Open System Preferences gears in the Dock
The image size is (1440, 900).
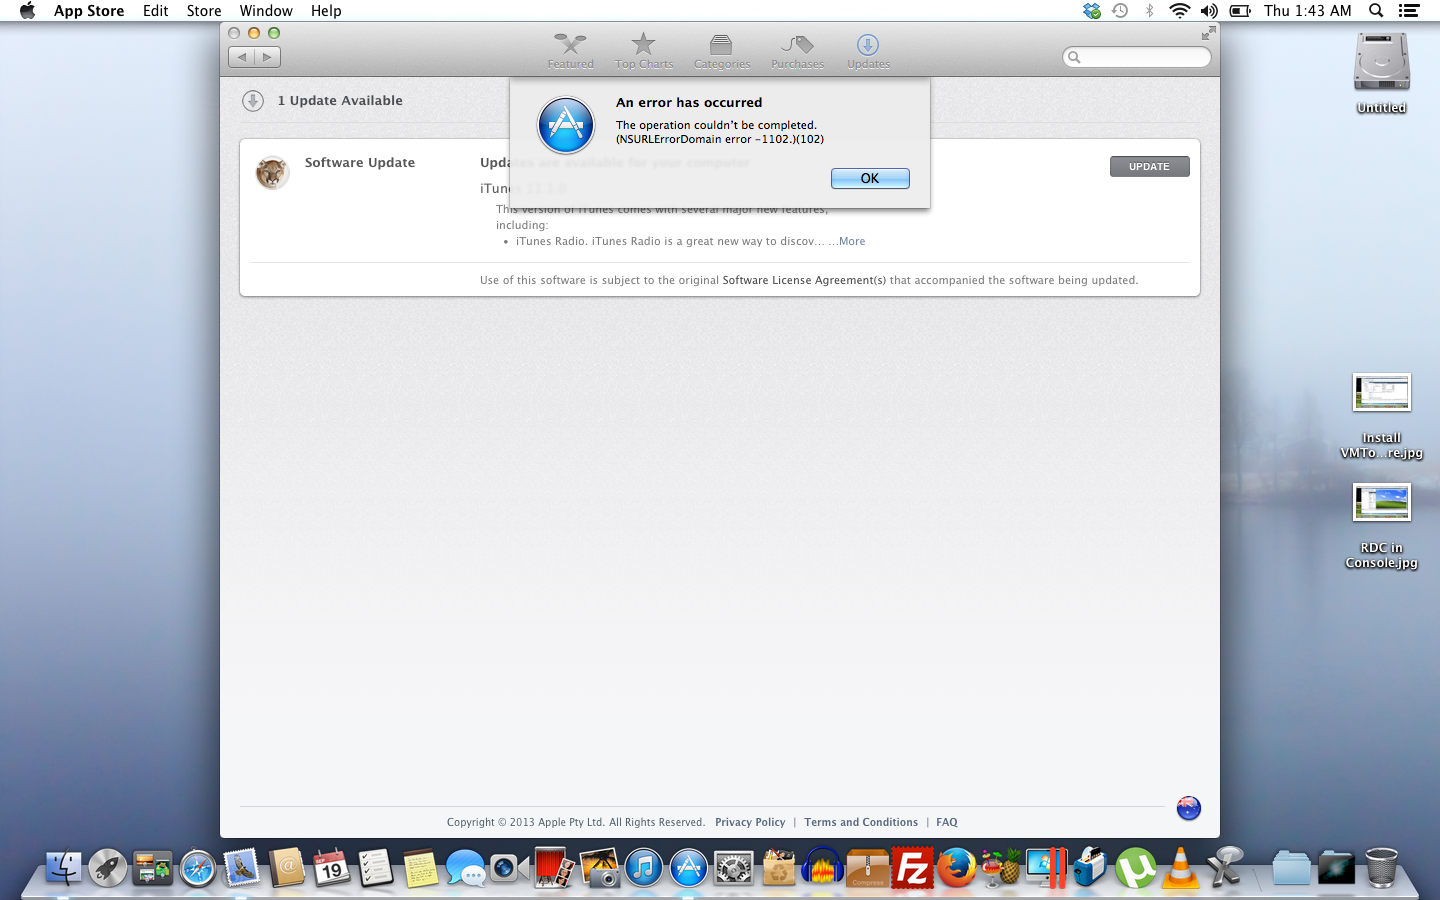[734, 868]
